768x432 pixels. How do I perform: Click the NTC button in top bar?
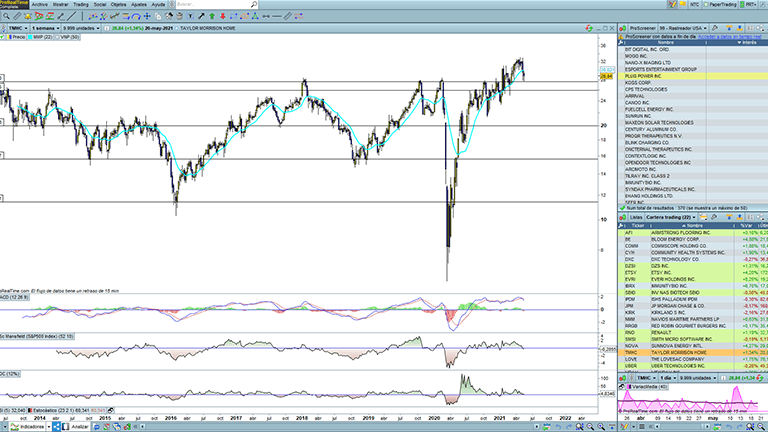(695, 4)
